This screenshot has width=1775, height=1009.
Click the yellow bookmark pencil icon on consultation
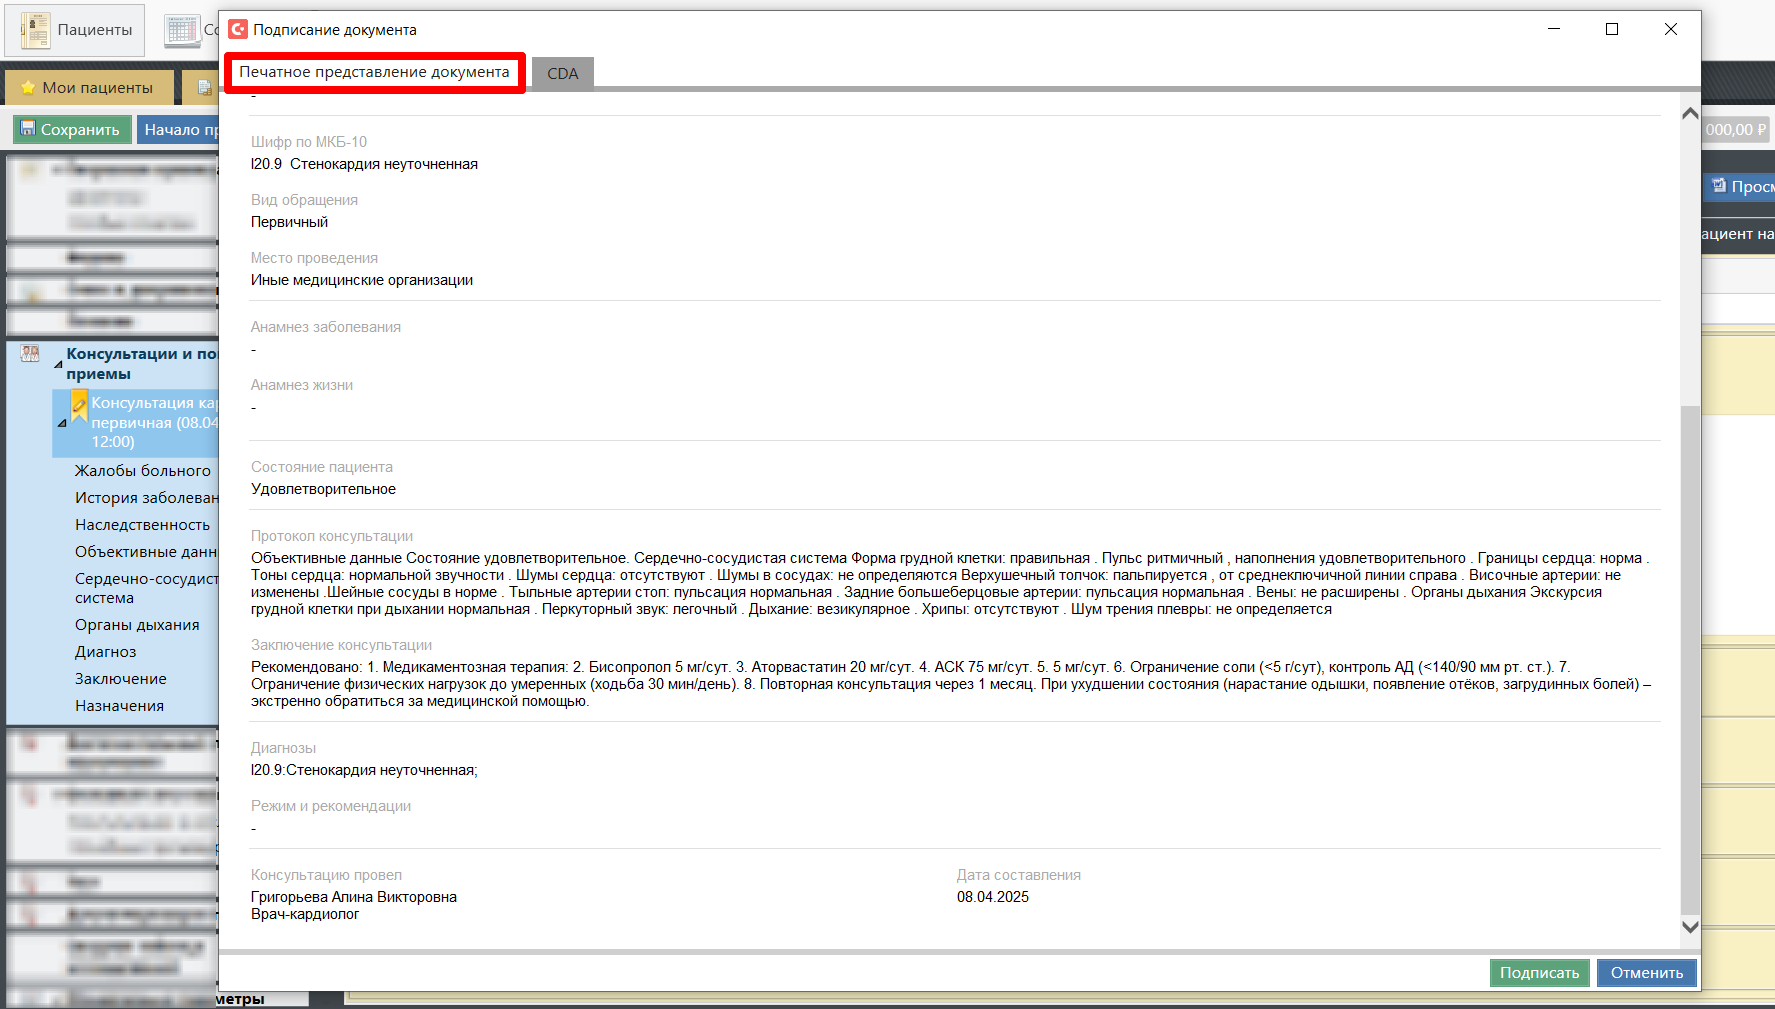pos(79,405)
